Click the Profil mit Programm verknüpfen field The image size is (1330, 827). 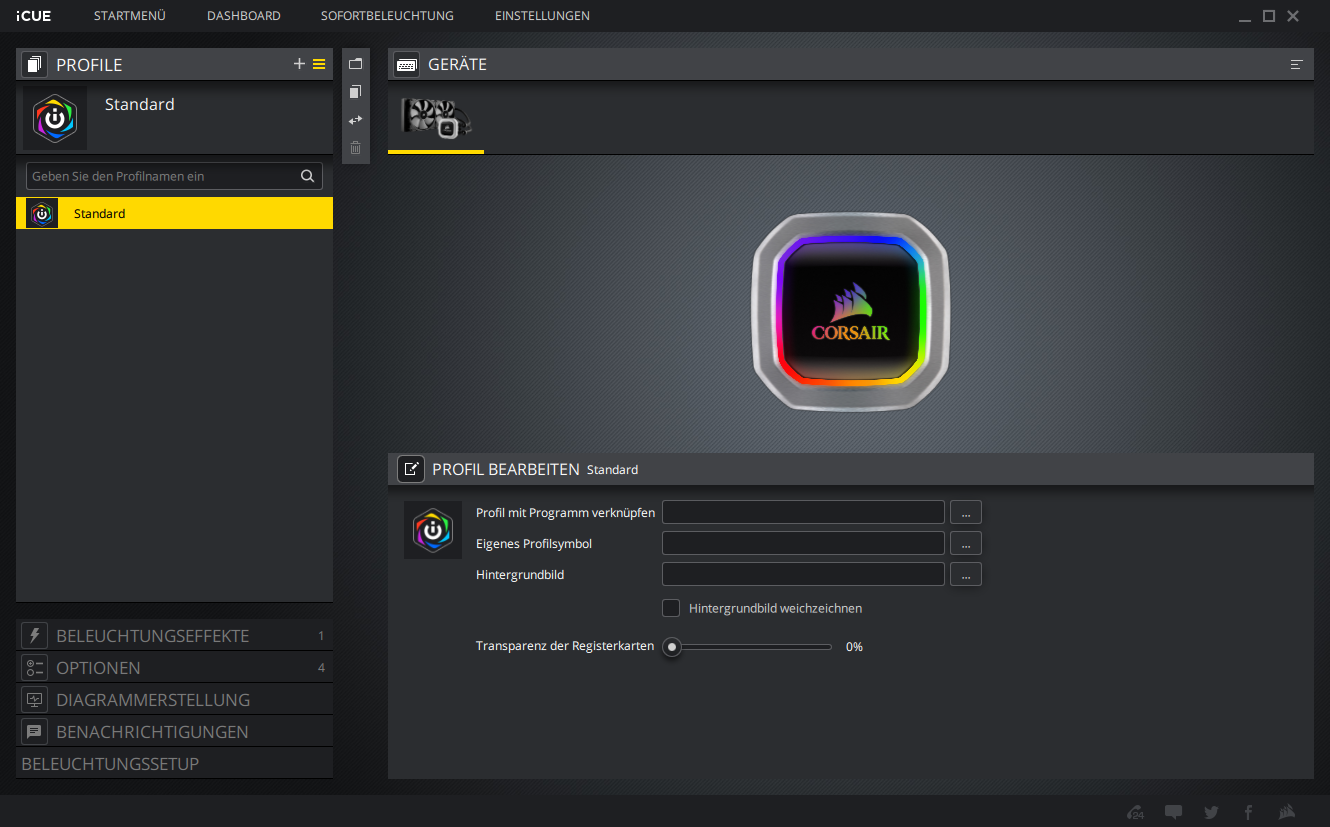point(803,512)
